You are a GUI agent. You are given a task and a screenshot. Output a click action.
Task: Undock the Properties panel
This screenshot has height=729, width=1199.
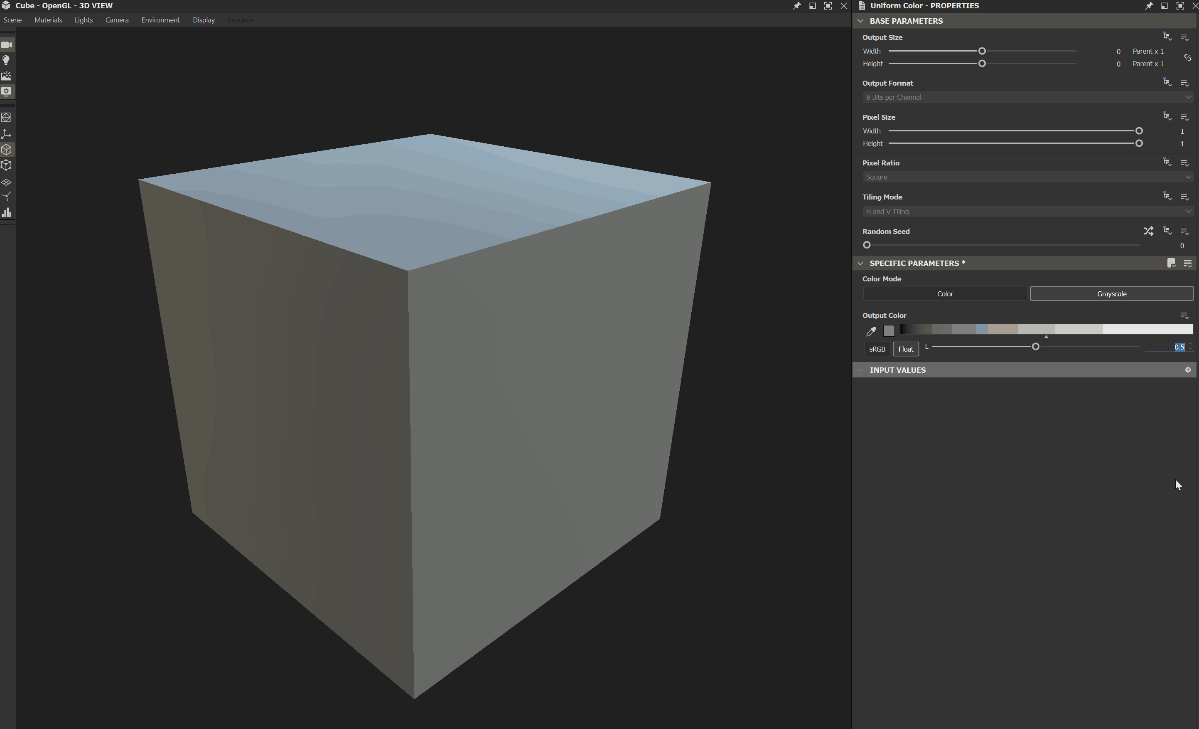(1164, 5)
